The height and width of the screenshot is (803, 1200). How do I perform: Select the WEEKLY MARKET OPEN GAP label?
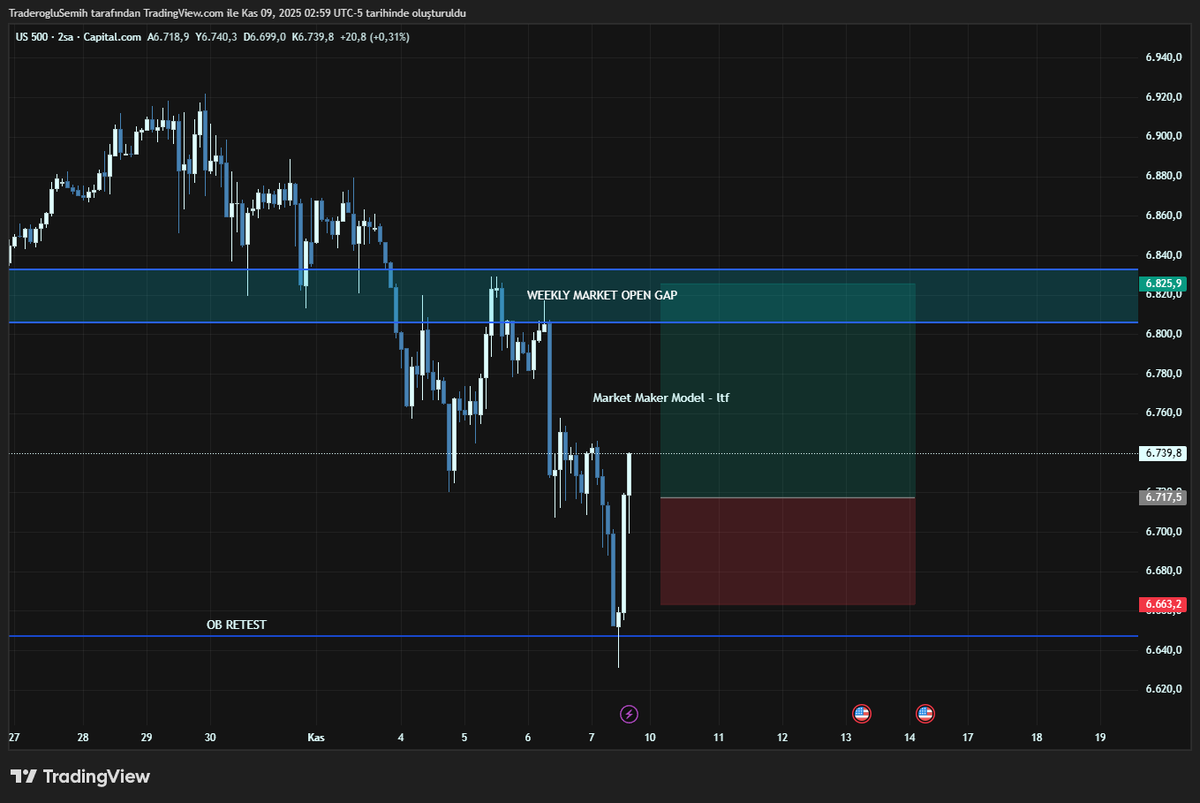(x=602, y=296)
